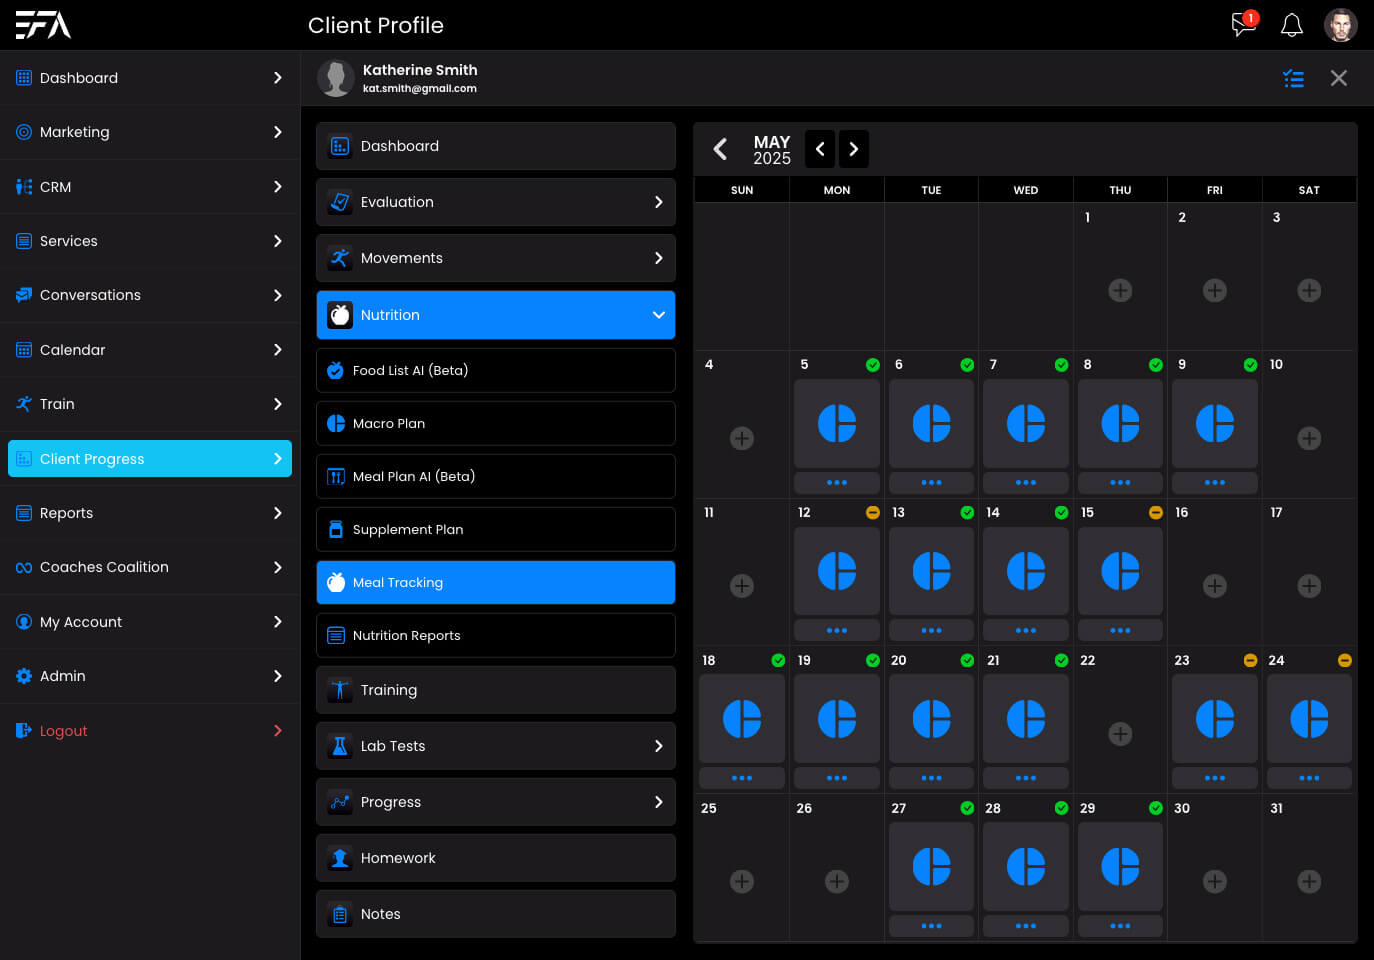The height and width of the screenshot is (960, 1374).
Task: Add a meal entry on May 22
Action: [x=1120, y=734]
